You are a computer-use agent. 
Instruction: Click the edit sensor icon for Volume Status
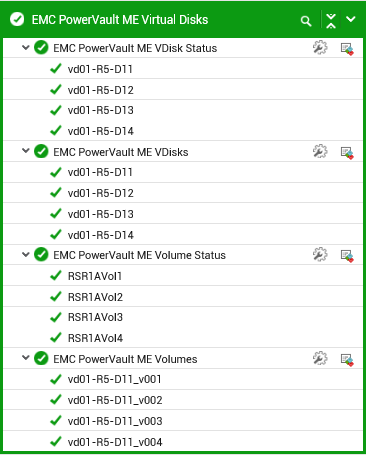pyautogui.click(x=347, y=256)
